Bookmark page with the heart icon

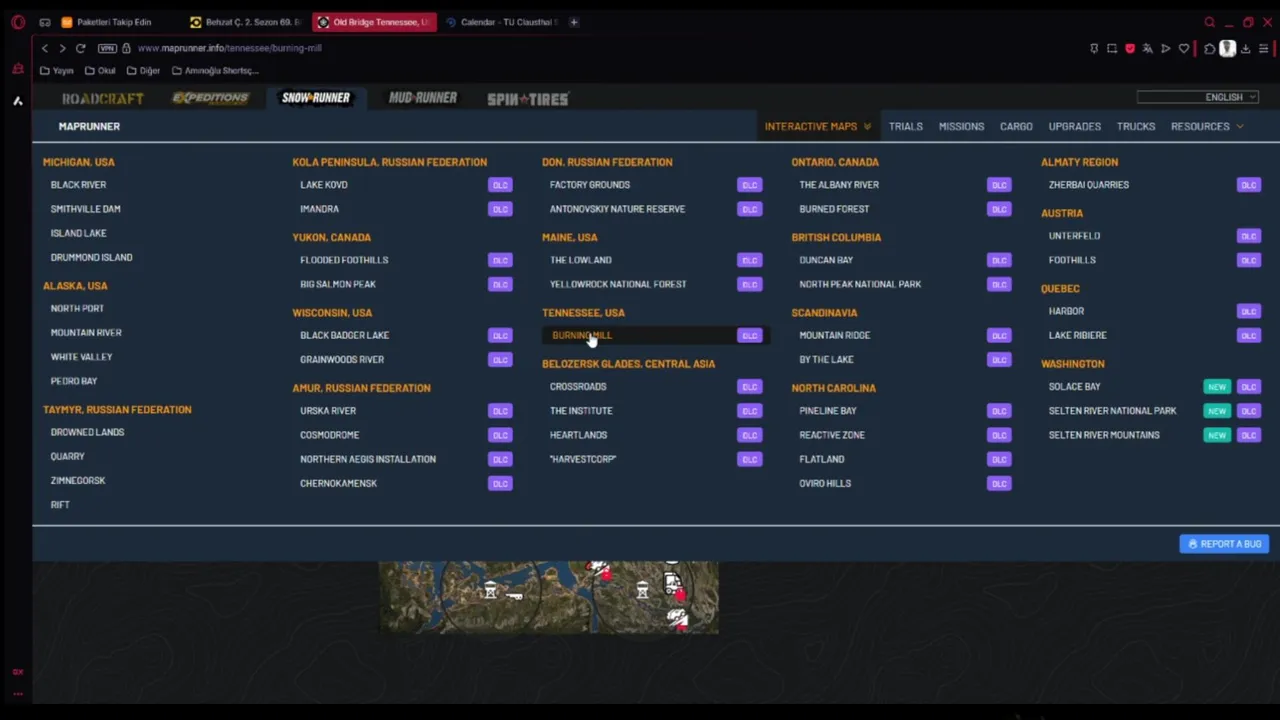pos(1184,48)
